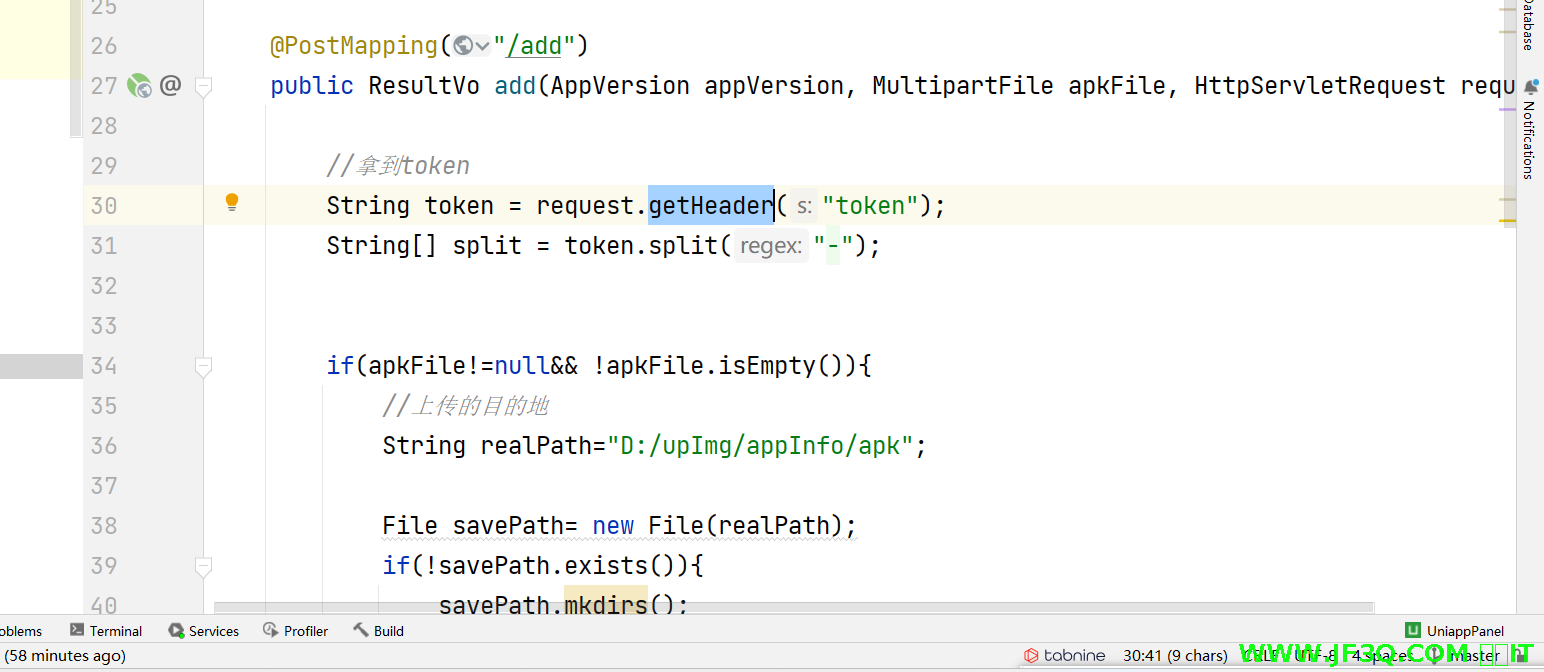Image resolution: width=1544 pixels, height=672 pixels.
Task: Open the Database side panel tab
Action: (x=1528, y=25)
